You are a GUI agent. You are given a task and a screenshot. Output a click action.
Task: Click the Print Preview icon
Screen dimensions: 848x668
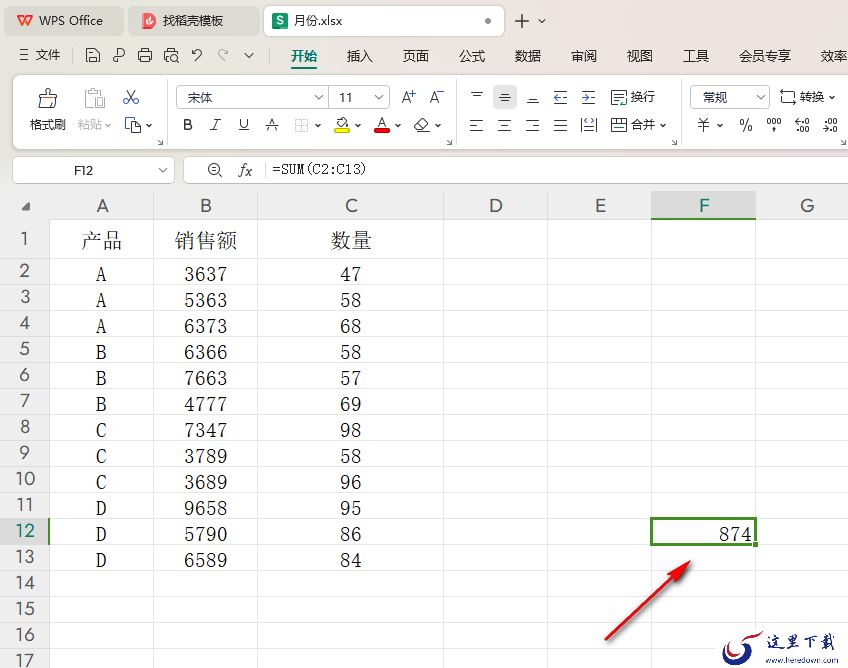point(171,55)
